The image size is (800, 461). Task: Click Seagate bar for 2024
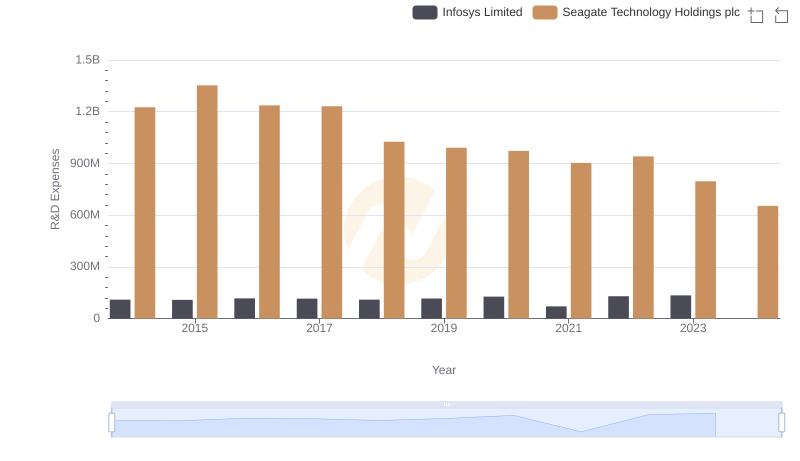point(768,262)
